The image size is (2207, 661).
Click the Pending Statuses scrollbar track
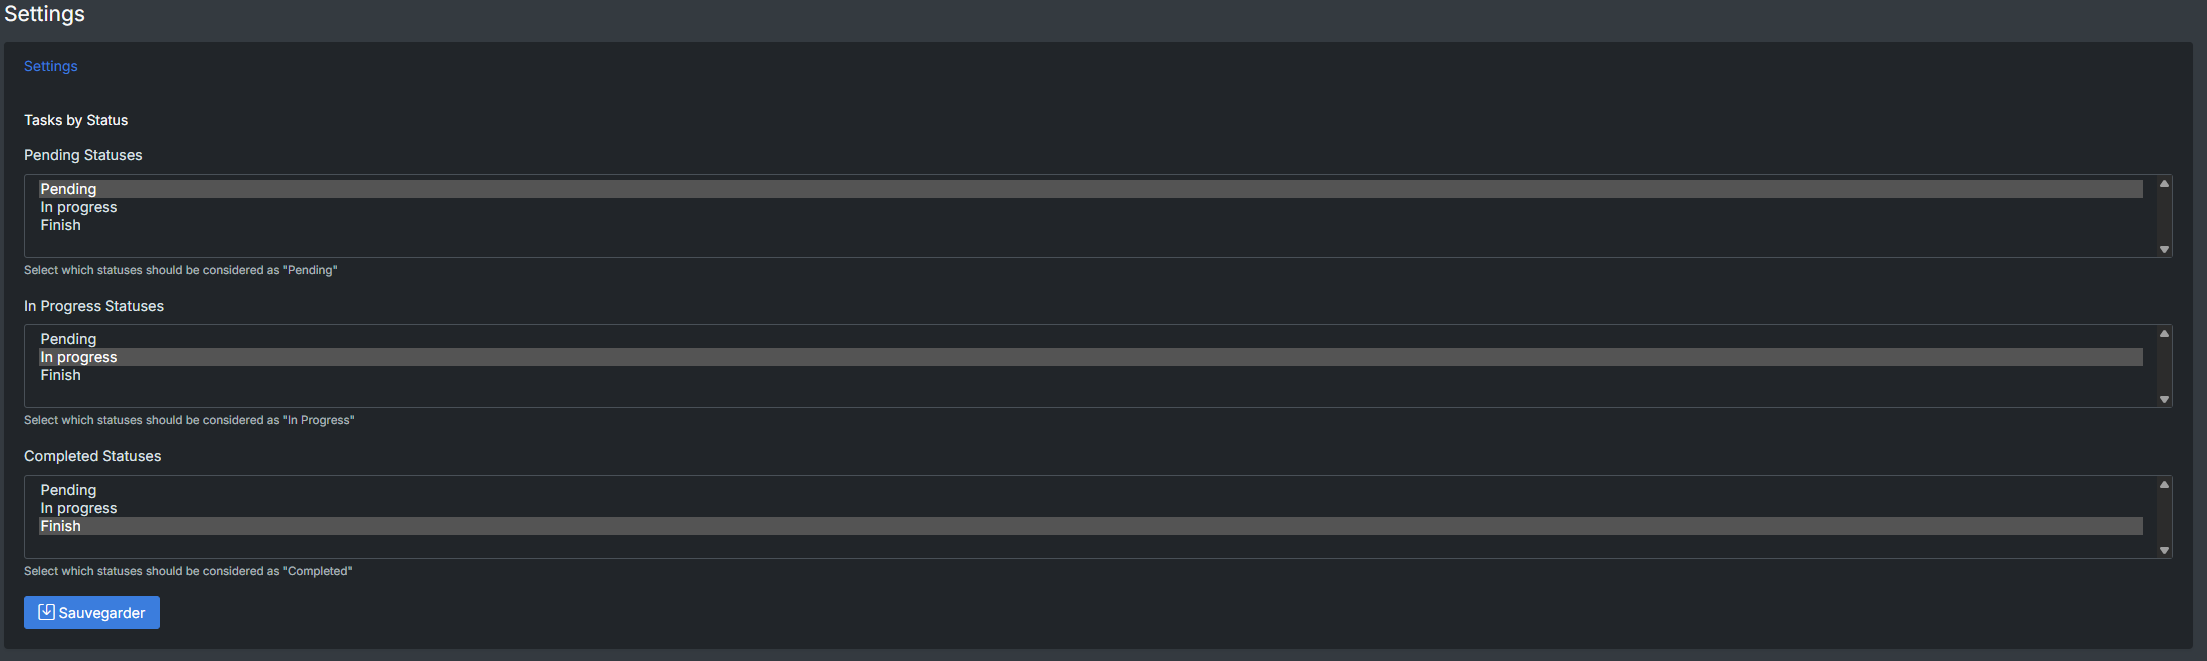[x=2164, y=216]
